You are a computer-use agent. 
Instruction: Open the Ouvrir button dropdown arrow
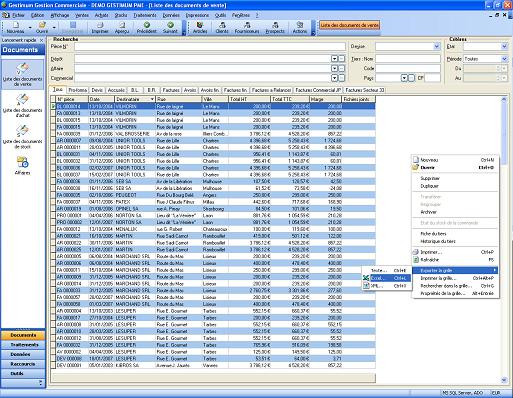pyautogui.click(x=53, y=28)
